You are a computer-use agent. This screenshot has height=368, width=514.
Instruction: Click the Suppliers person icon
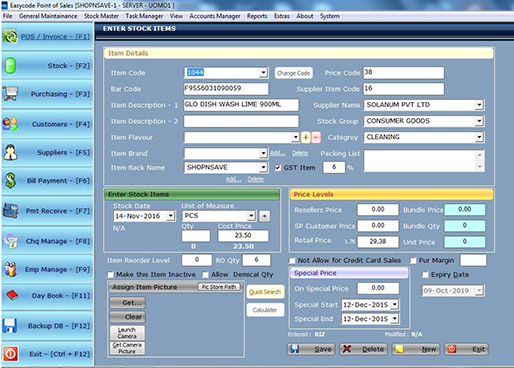pos(10,152)
